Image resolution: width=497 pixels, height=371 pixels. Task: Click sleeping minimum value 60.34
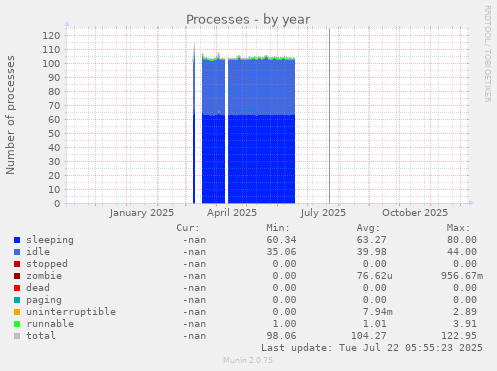tap(281, 240)
